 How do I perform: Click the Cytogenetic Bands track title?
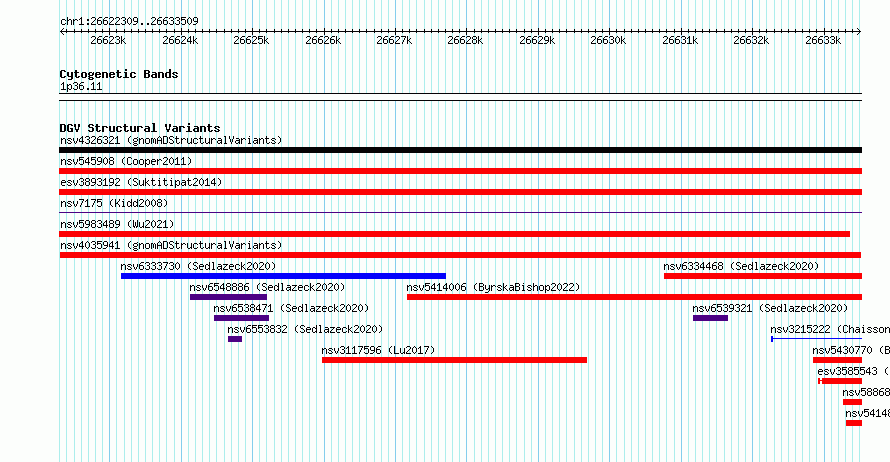(119, 74)
